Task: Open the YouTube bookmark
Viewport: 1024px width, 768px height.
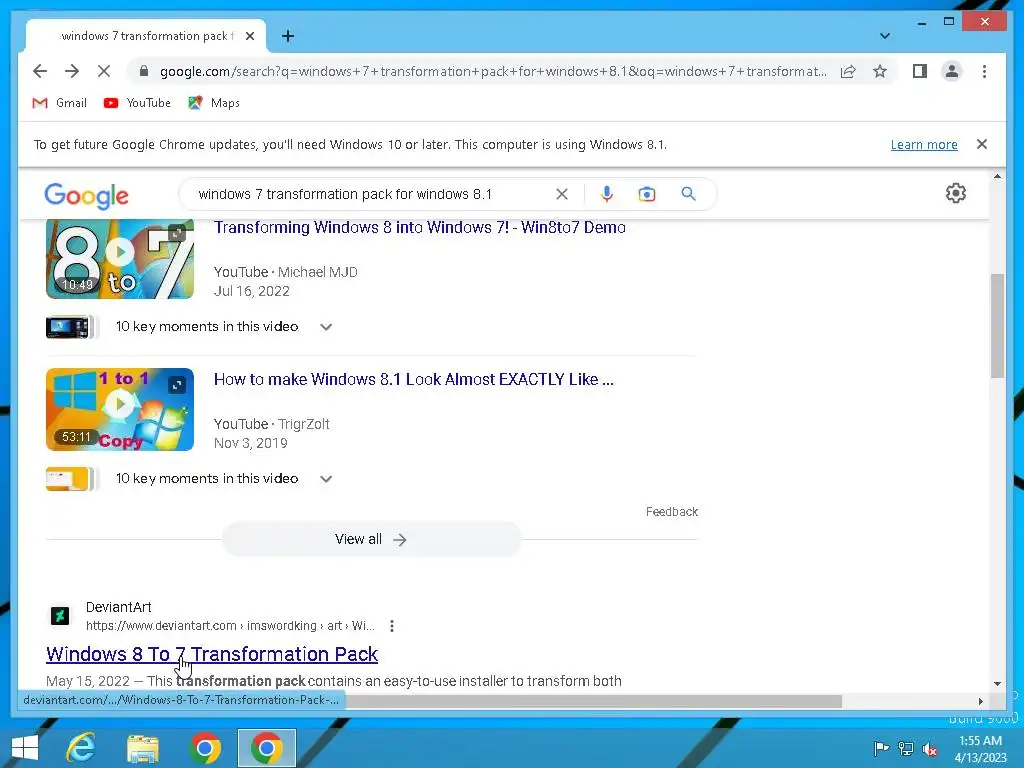Action: [x=137, y=103]
